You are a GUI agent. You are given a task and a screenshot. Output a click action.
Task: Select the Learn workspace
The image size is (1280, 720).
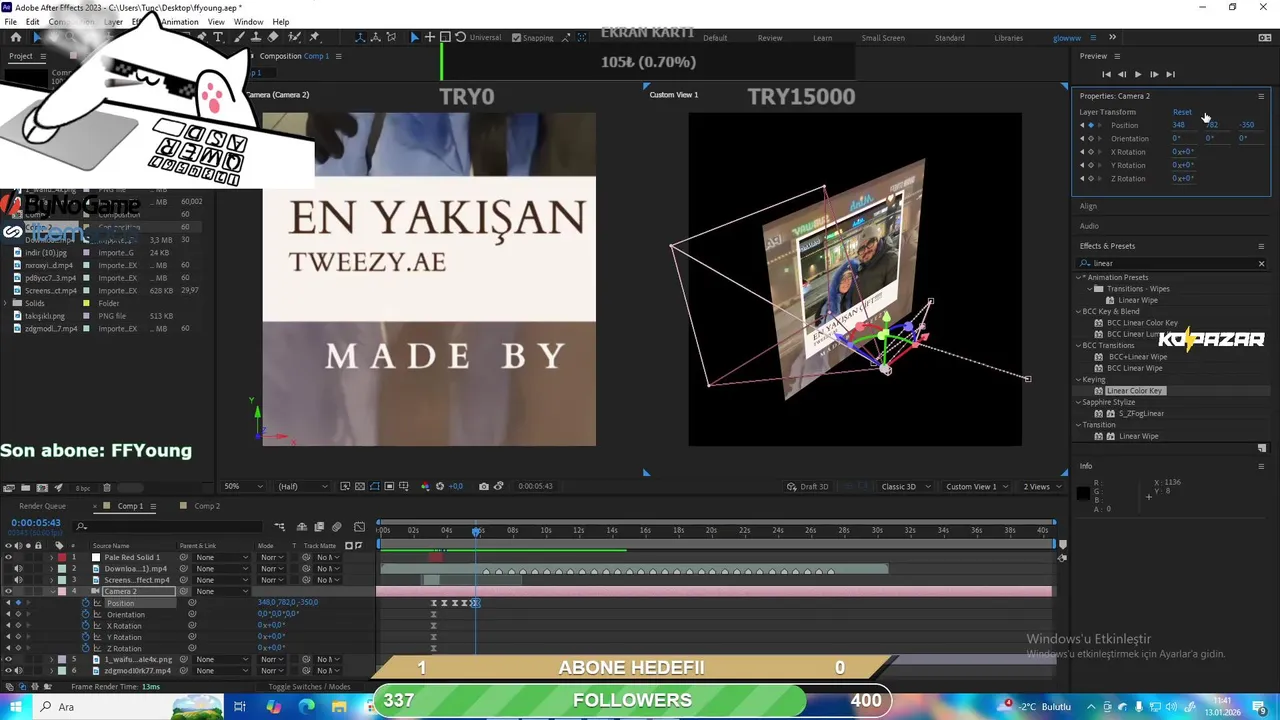pyautogui.click(x=822, y=38)
